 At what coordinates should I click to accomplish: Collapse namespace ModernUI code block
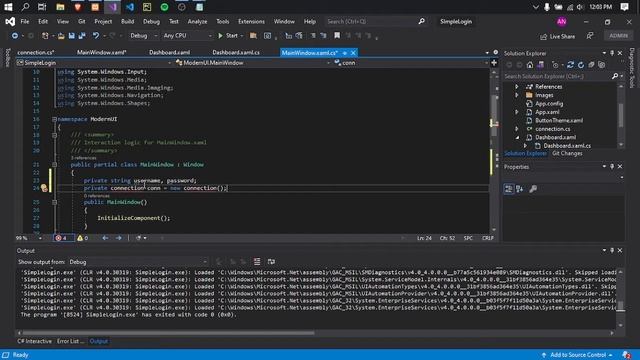tap(54, 119)
